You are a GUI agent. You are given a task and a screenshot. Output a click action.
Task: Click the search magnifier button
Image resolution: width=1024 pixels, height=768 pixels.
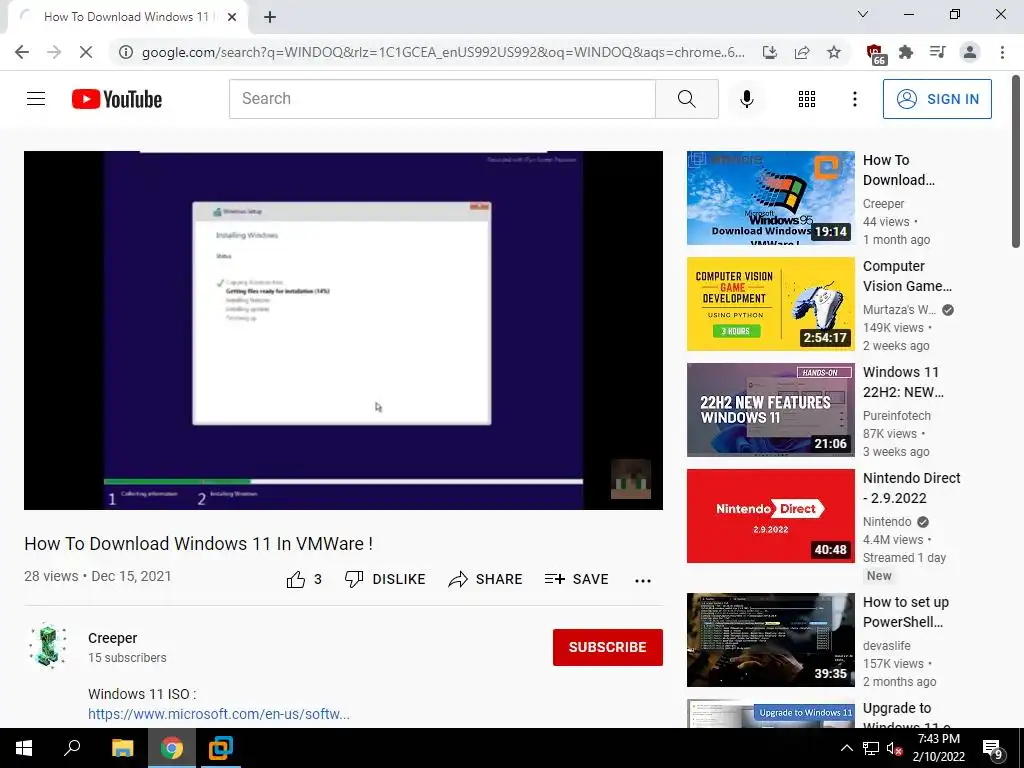(x=686, y=99)
